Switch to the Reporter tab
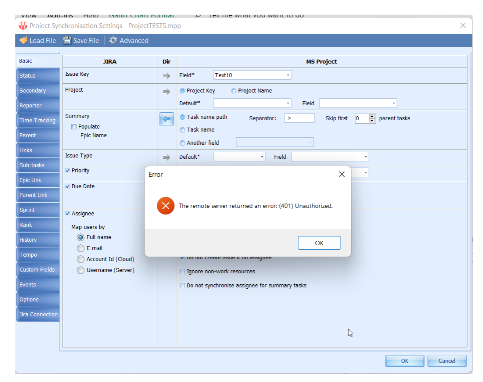 pyautogui.click(x=38, y=106)
